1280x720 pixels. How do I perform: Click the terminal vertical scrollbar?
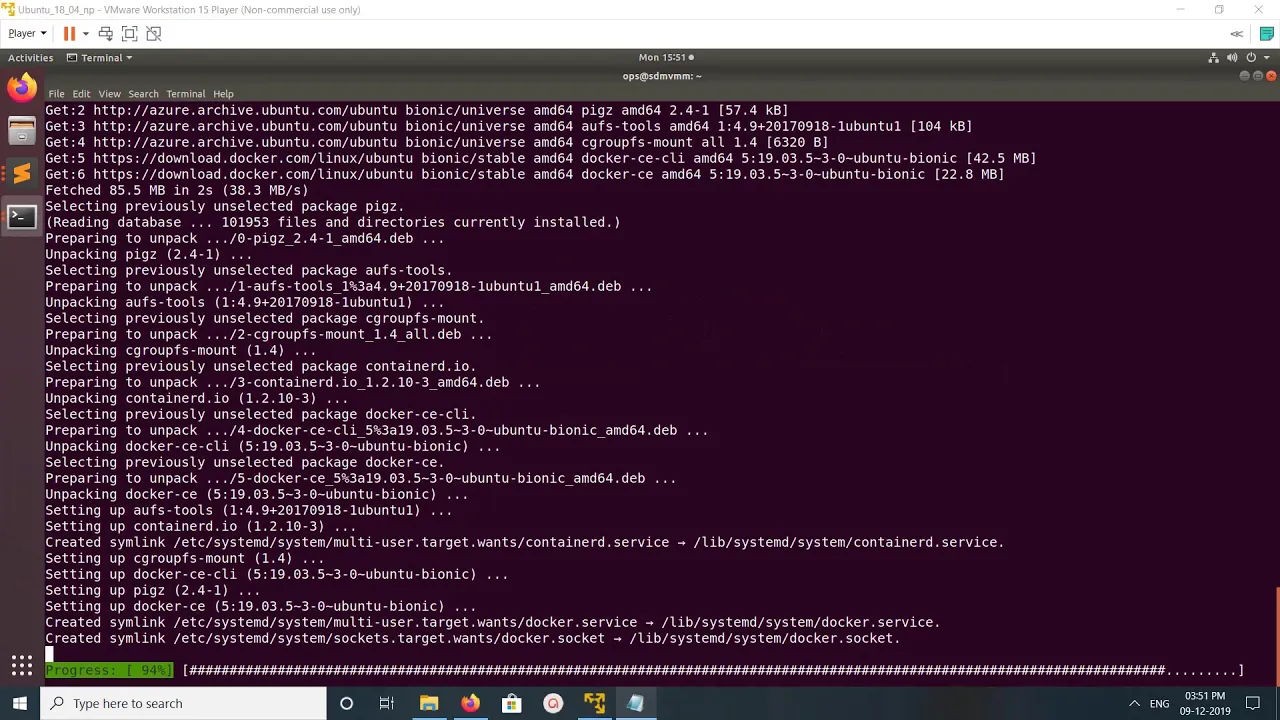pos(1276,635)
